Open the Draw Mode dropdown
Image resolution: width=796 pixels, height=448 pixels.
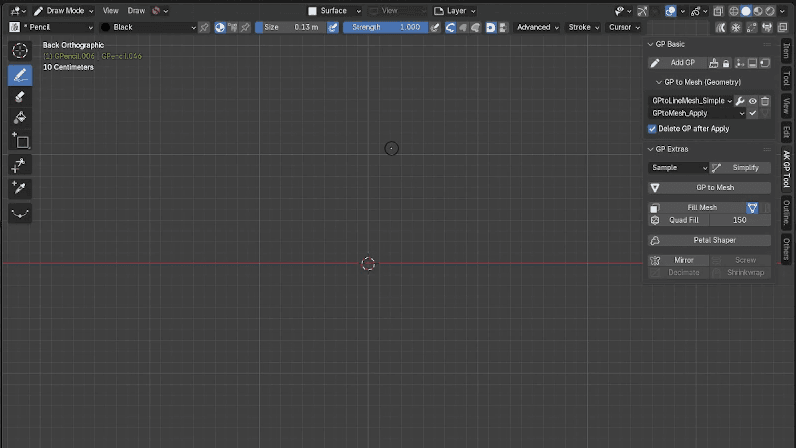pyautogui.click(x=64, y=11)
